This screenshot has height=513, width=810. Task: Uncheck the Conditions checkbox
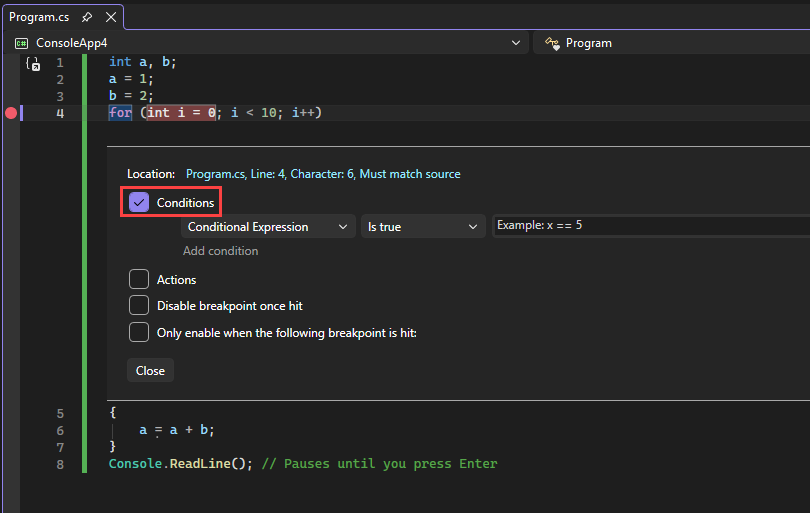click(x=139, y=202)
